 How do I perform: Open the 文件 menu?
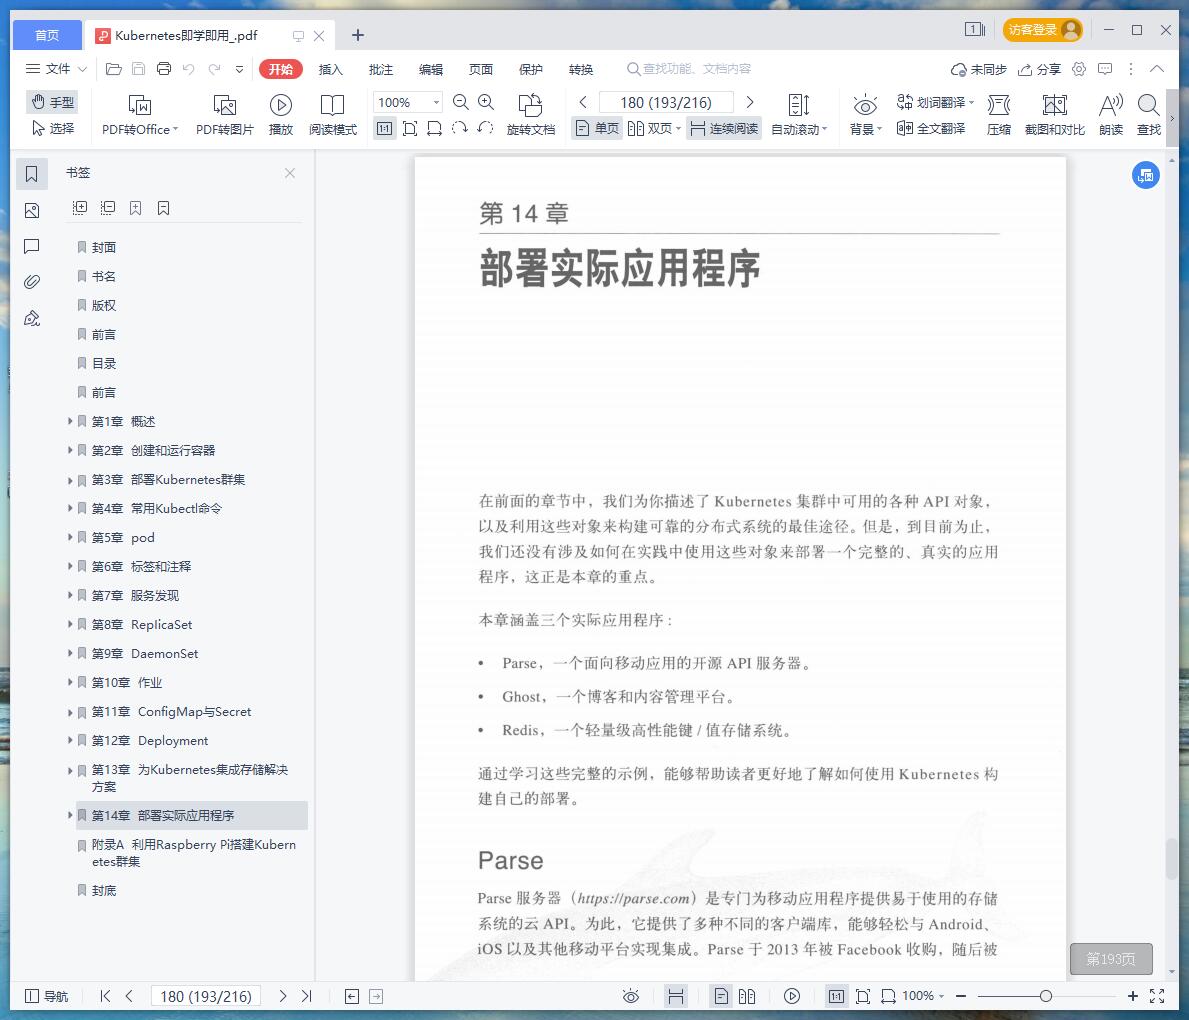(56, 69)
